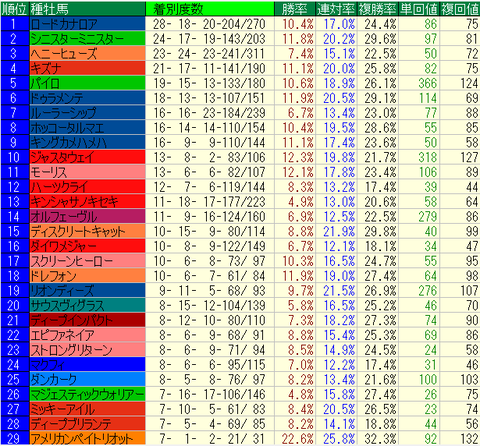Select sire アメリカンペイトリオット
The image size is (480, 446).
(x=87, y=438)
